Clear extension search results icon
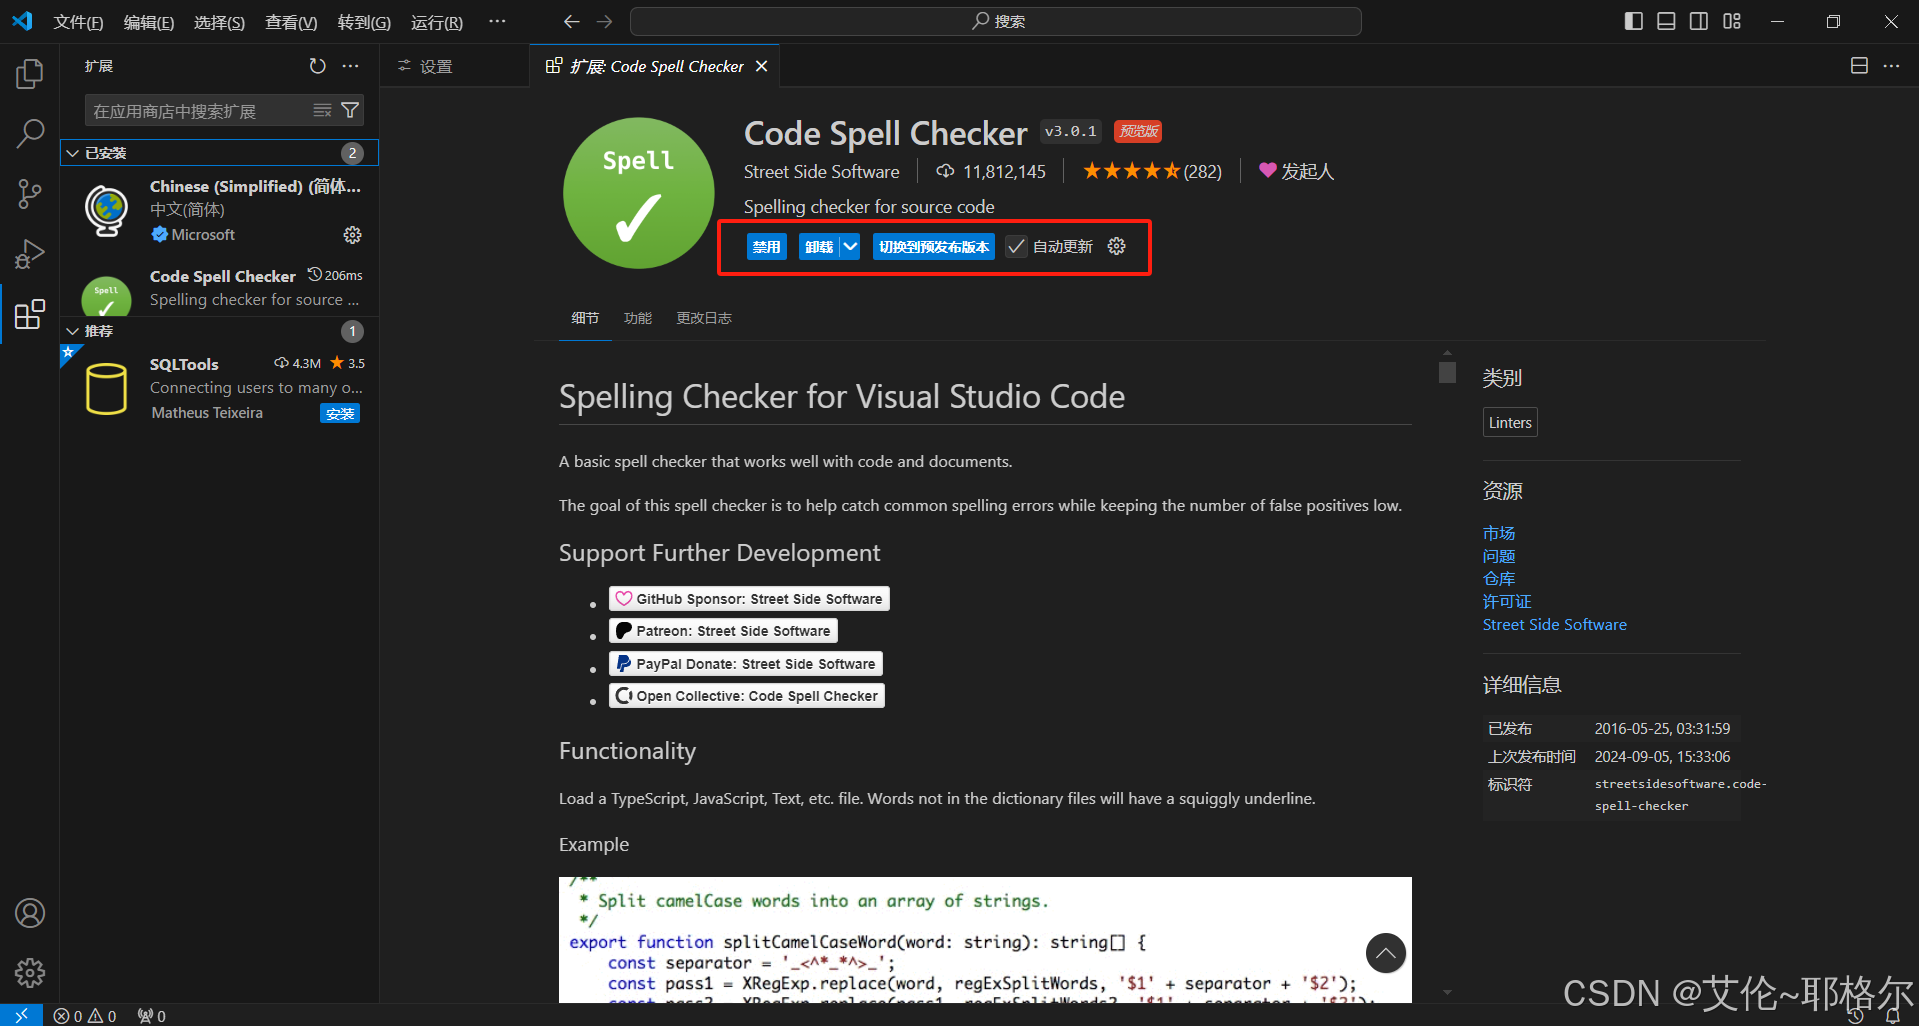Screen dimensions: 1919x1026 [322, 110]
